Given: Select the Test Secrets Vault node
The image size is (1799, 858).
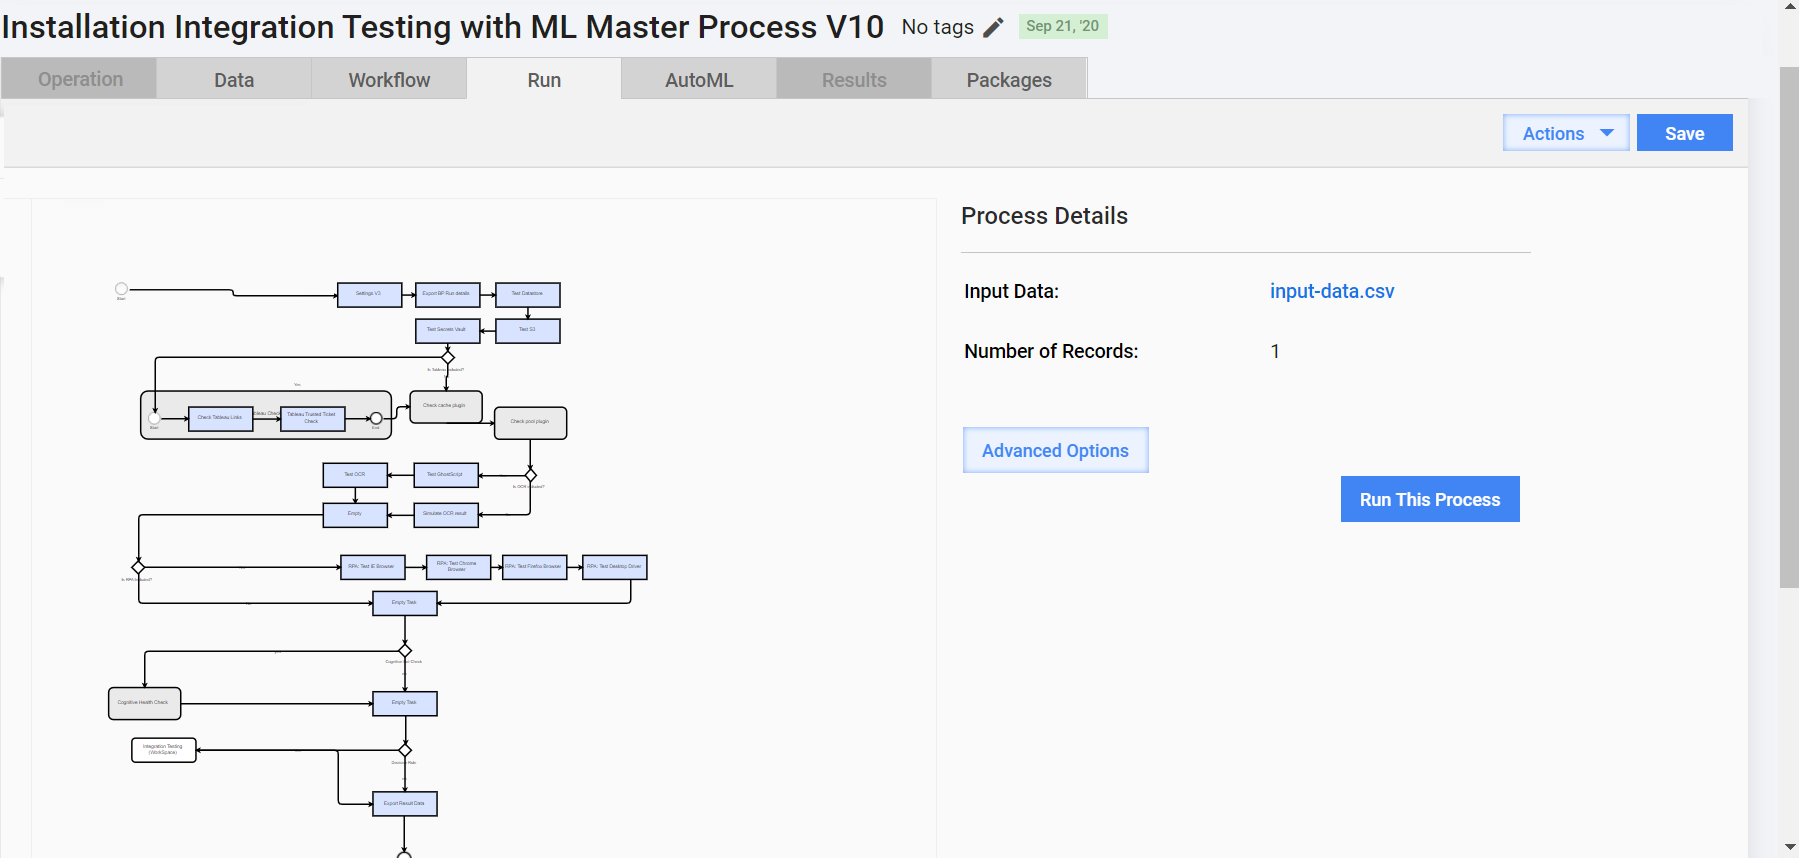Looking at the screenshot, I should pos(448,331).
